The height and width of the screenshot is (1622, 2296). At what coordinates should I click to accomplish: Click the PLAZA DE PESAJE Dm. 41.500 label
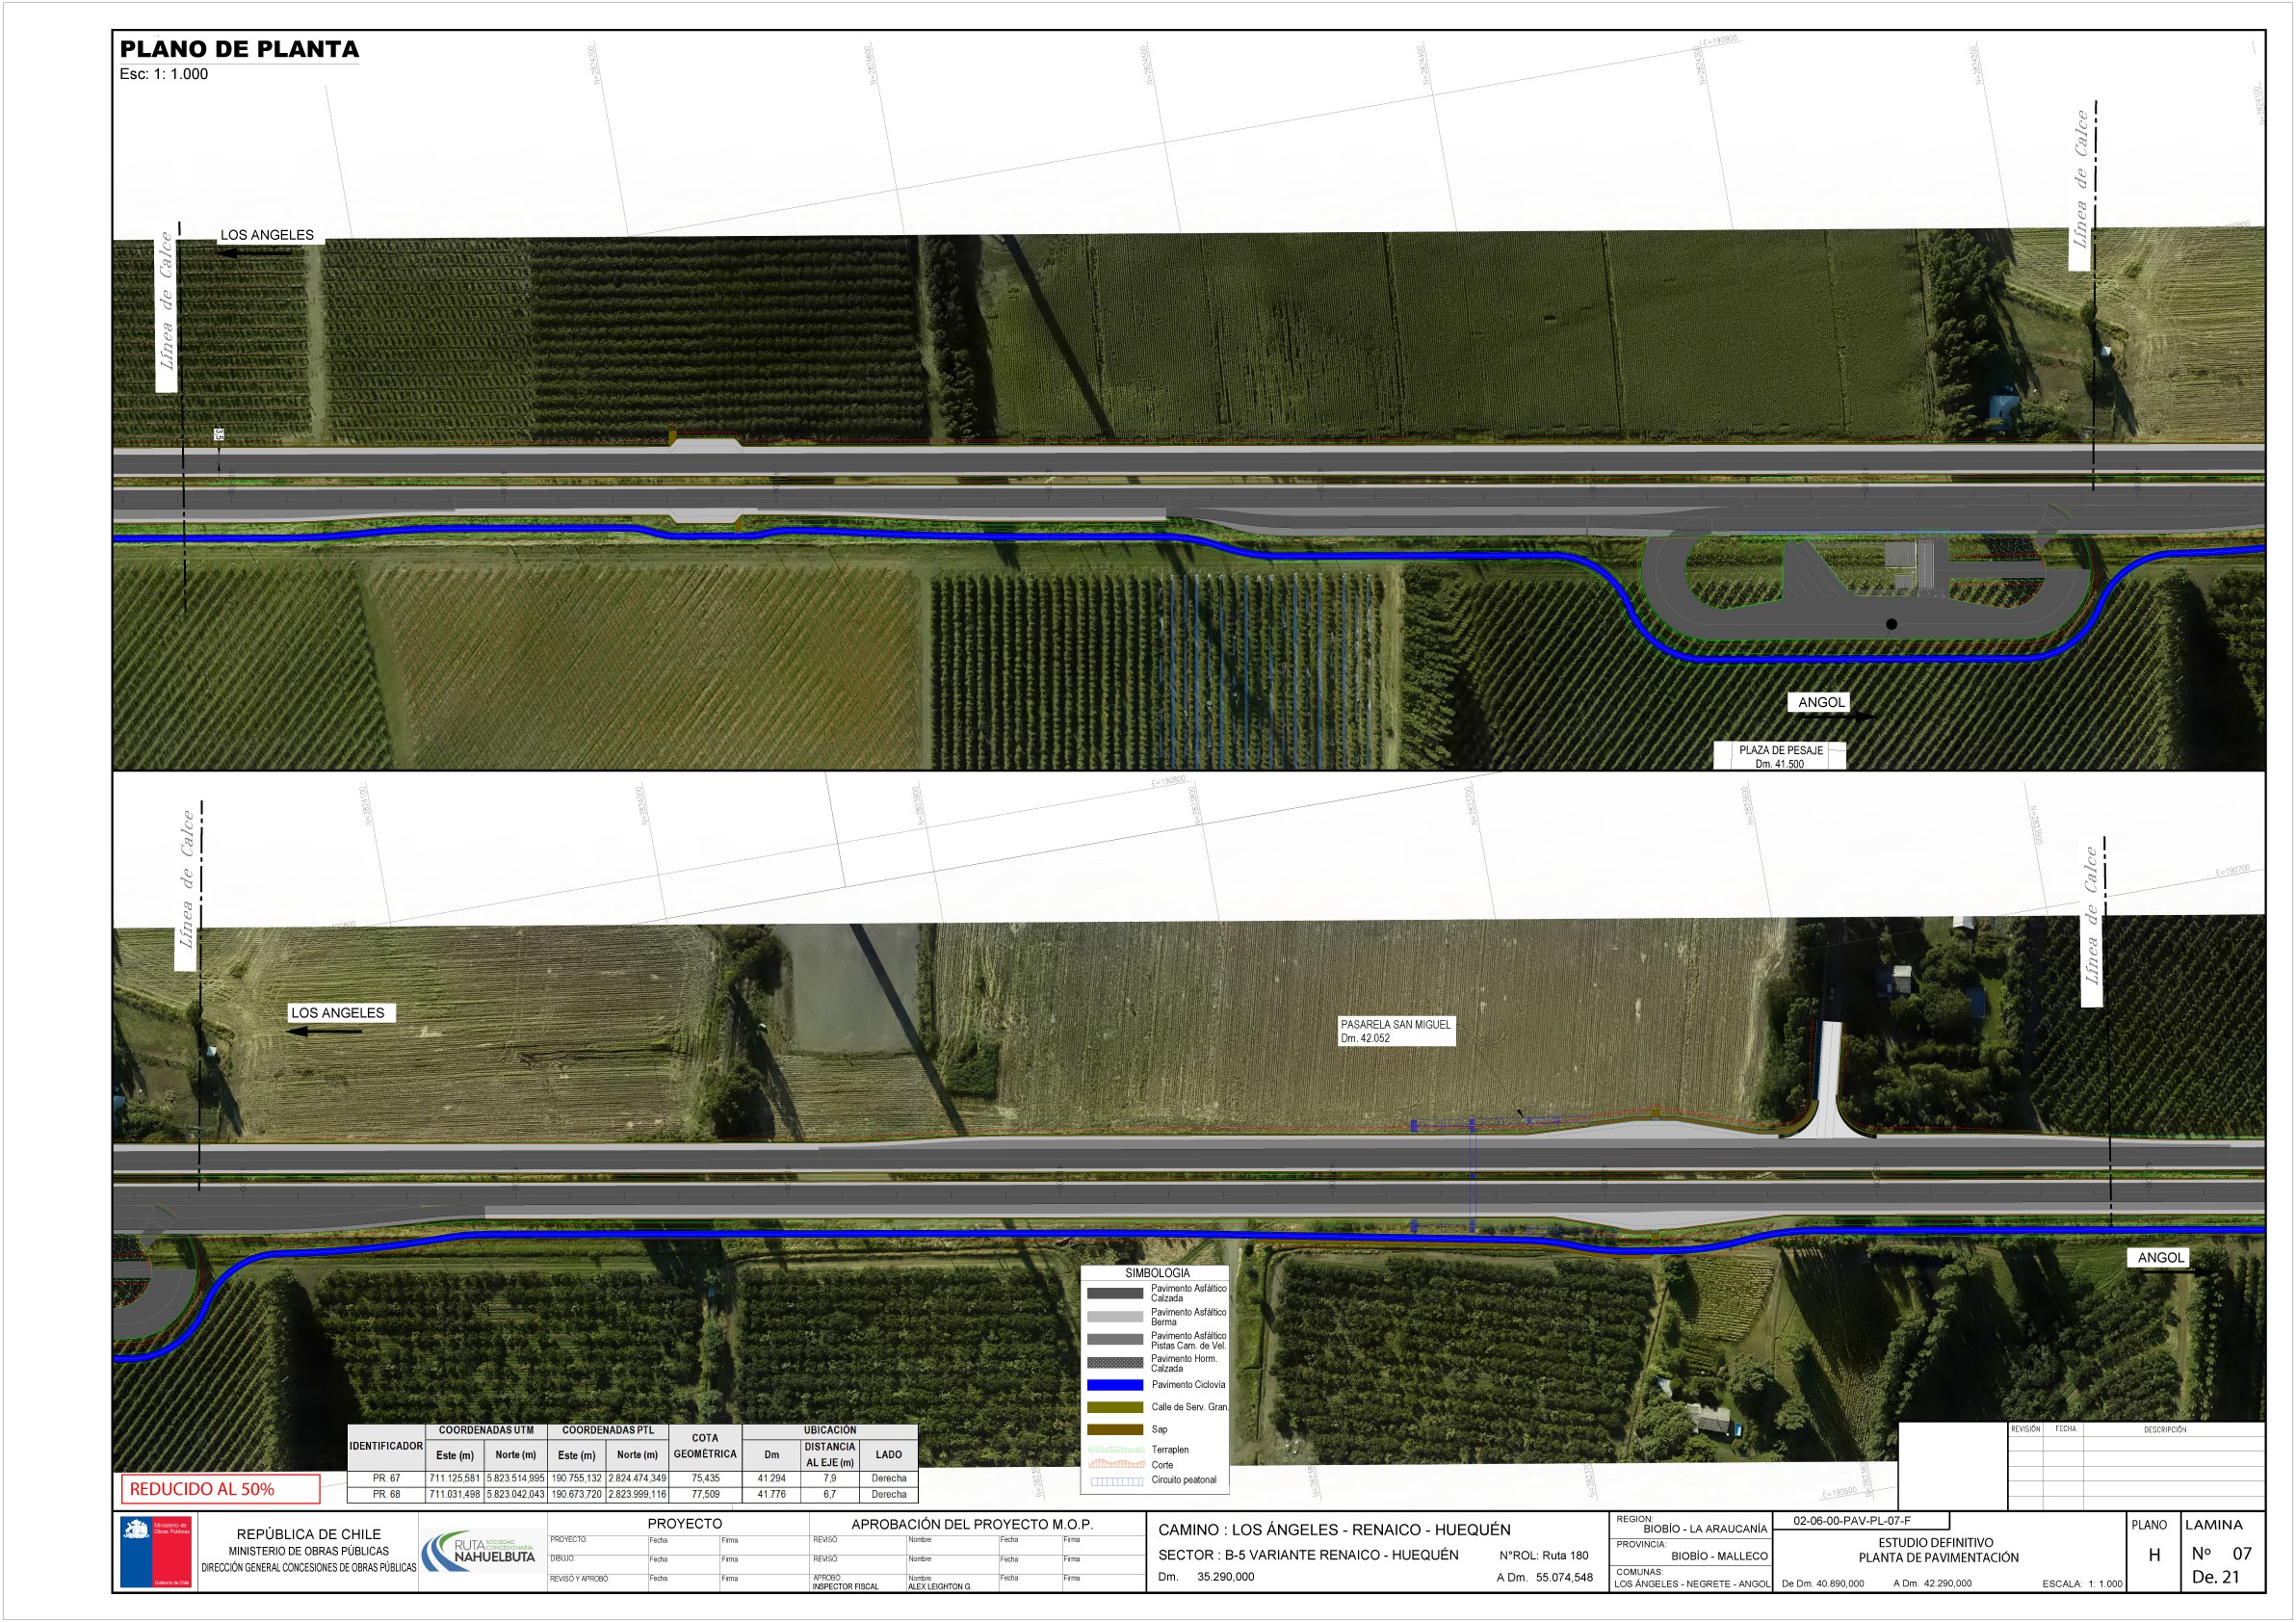coord(1780,756)
